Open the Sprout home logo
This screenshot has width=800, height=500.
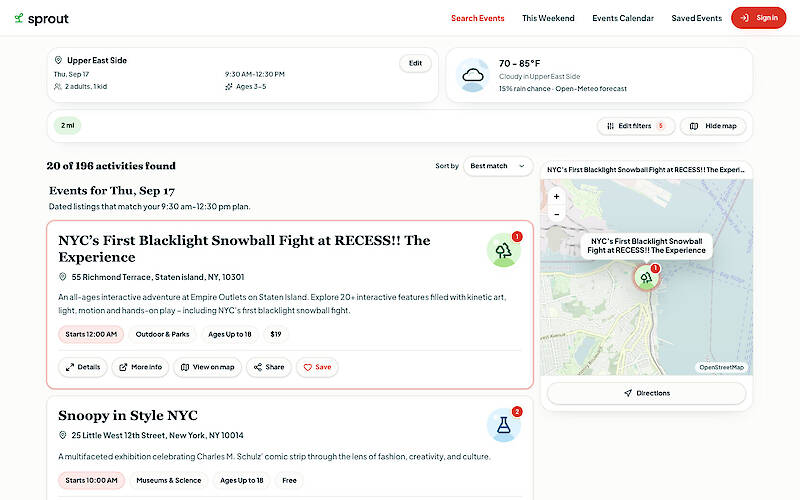(x=41, y=18)
